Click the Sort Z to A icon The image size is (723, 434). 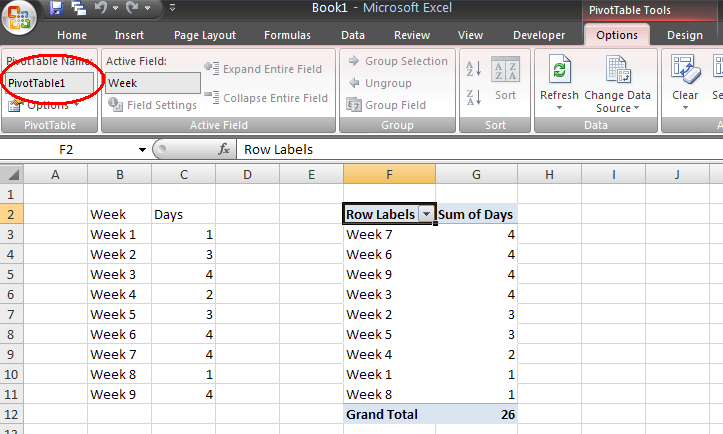click(x=473, y=97)
